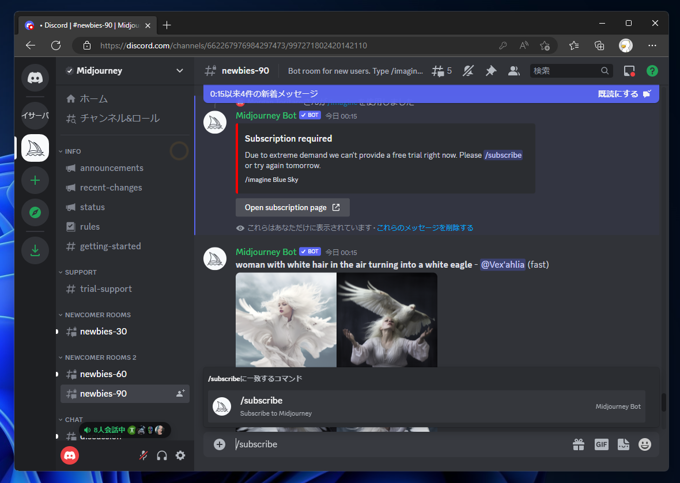Click Midjourney Bot avatar on Subscription message

point(215,123)
